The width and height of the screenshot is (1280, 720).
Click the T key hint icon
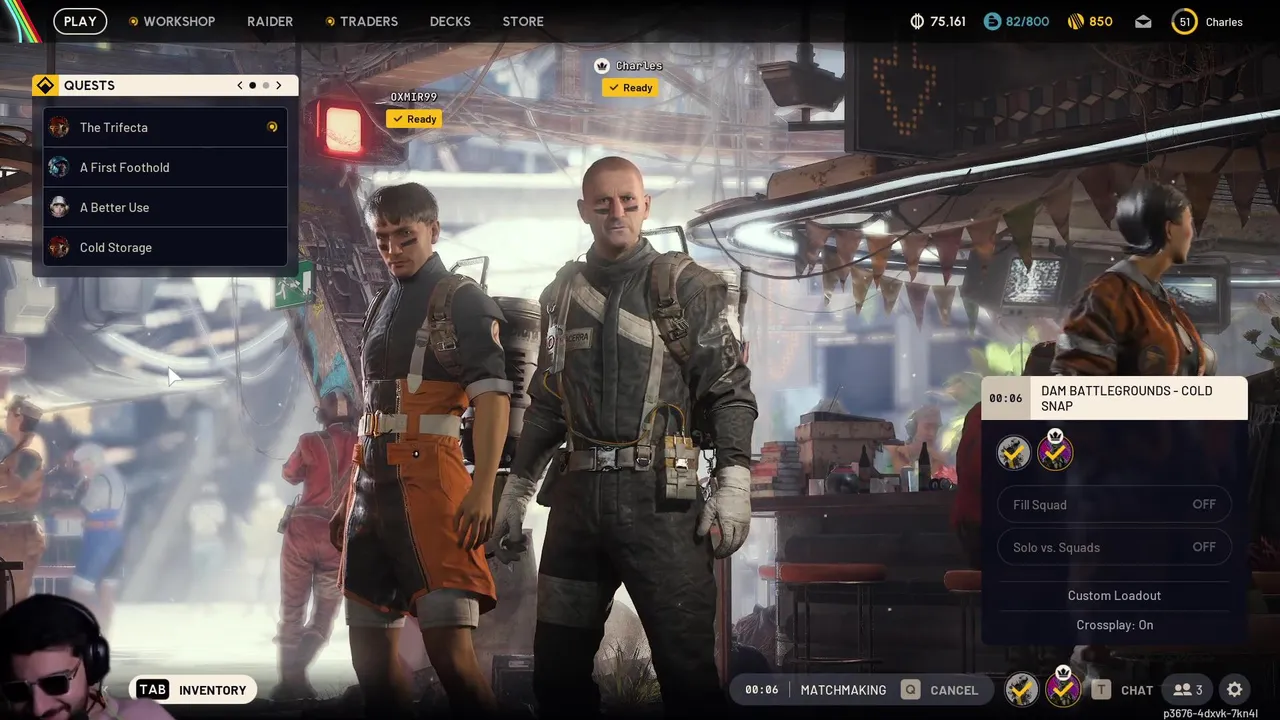pyautogui.click(x=1101, y=690)
